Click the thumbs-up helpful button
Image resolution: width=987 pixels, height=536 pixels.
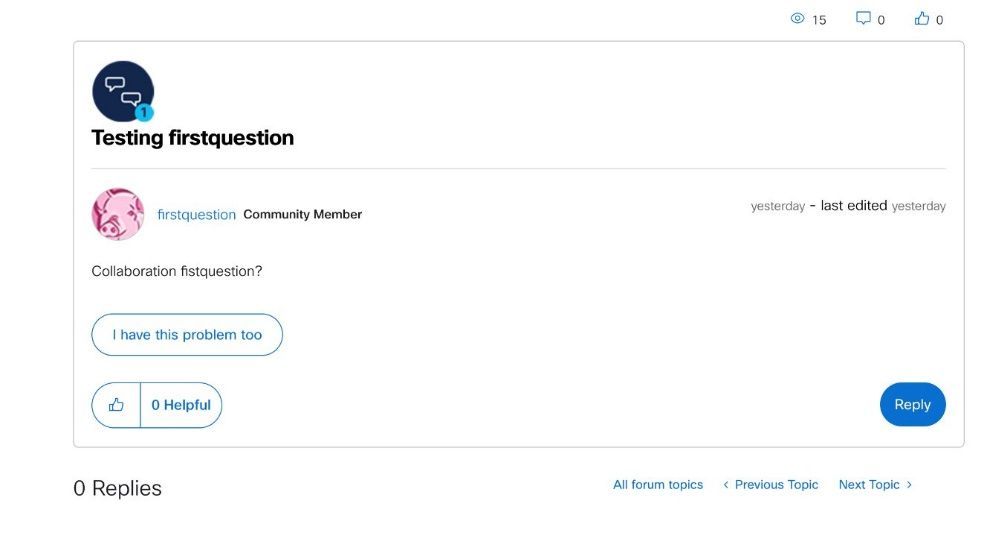tap(116, 405)
